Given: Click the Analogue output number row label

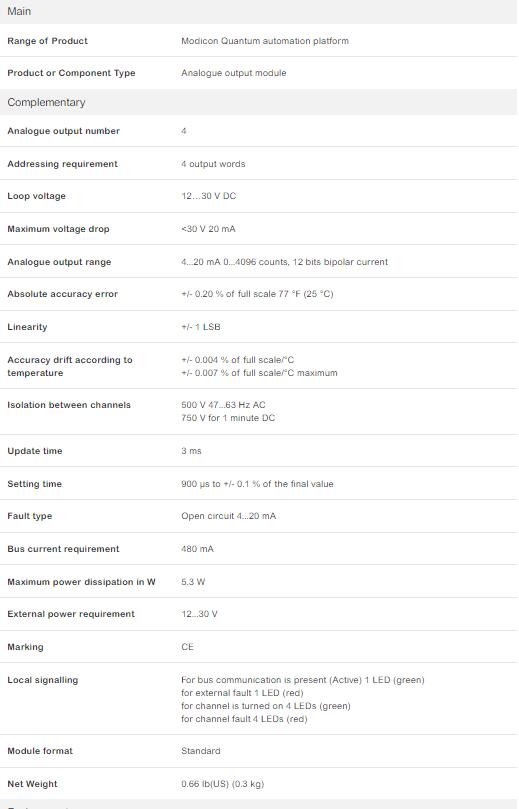Looking at the screenshot, I should pyautogui.click(x=63, y=131).
